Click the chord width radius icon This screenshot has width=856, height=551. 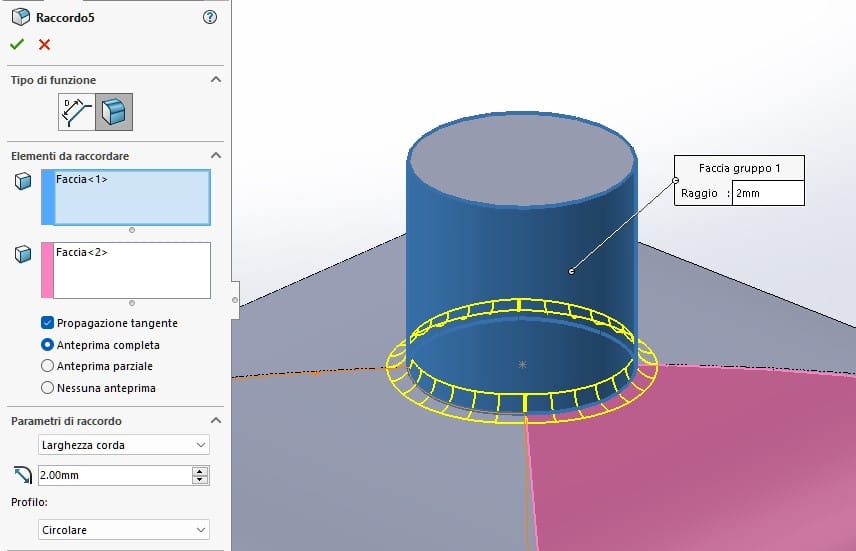pos(22,475)
